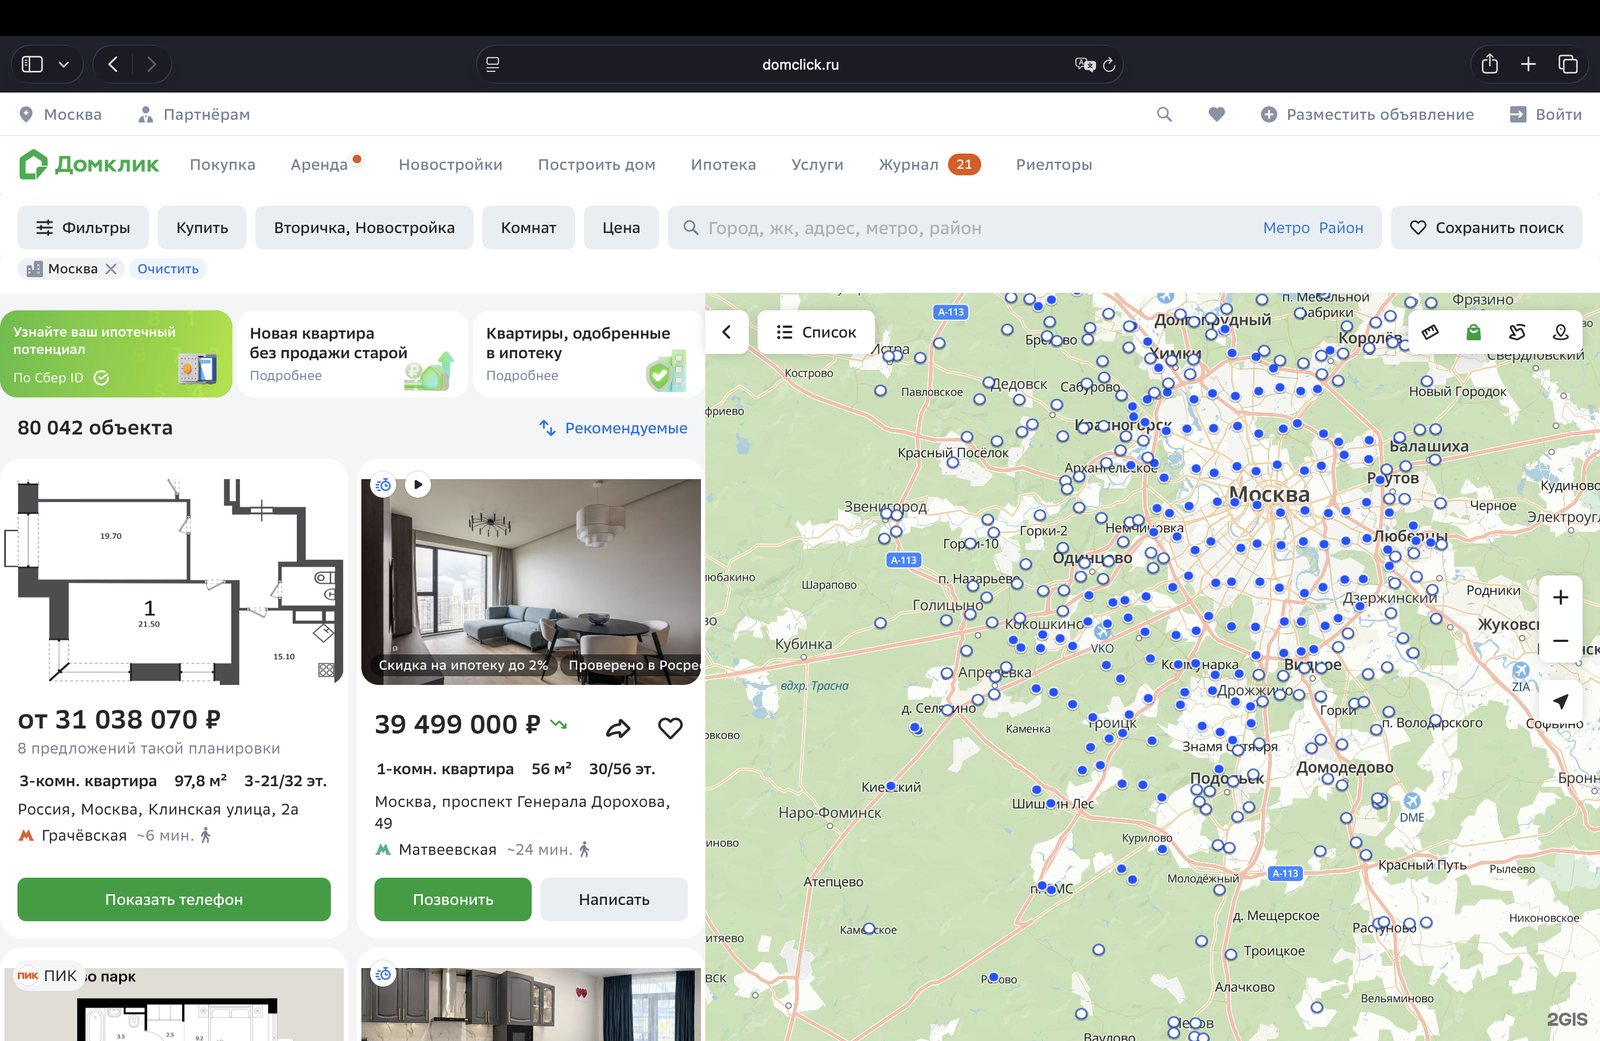1600x1041 pixels.
Task: Go back in Safari history
Action: 113,64
